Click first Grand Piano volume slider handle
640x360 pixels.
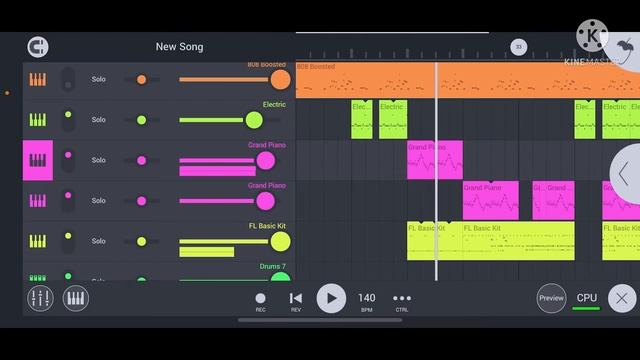[x=266, y=160]
